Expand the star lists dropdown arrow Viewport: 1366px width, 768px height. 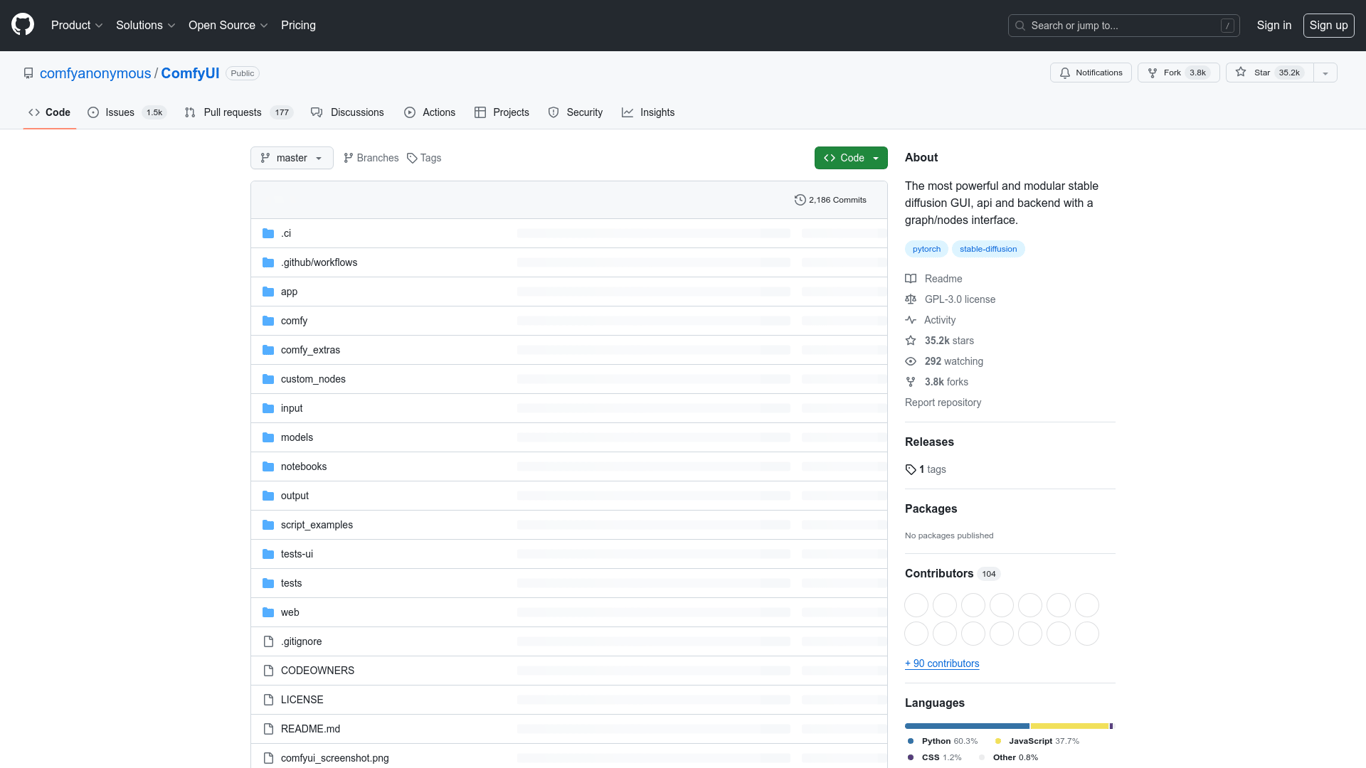(x=1325, y=73)
